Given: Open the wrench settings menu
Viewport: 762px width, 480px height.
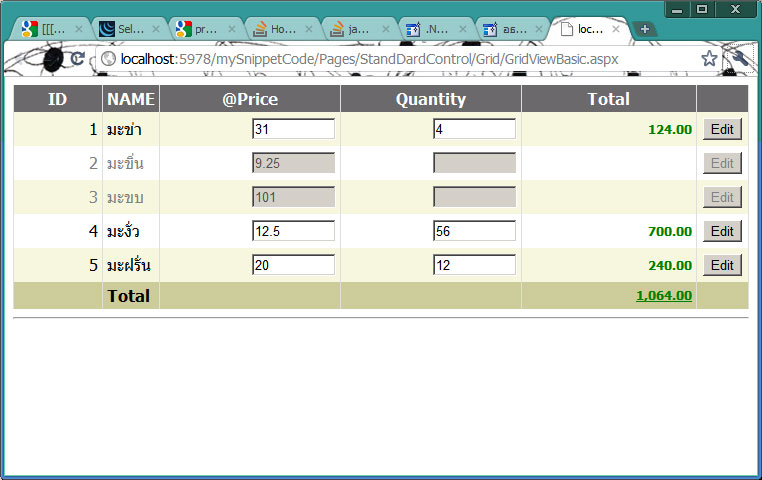Looking at the screenshot, I should 739,59.
